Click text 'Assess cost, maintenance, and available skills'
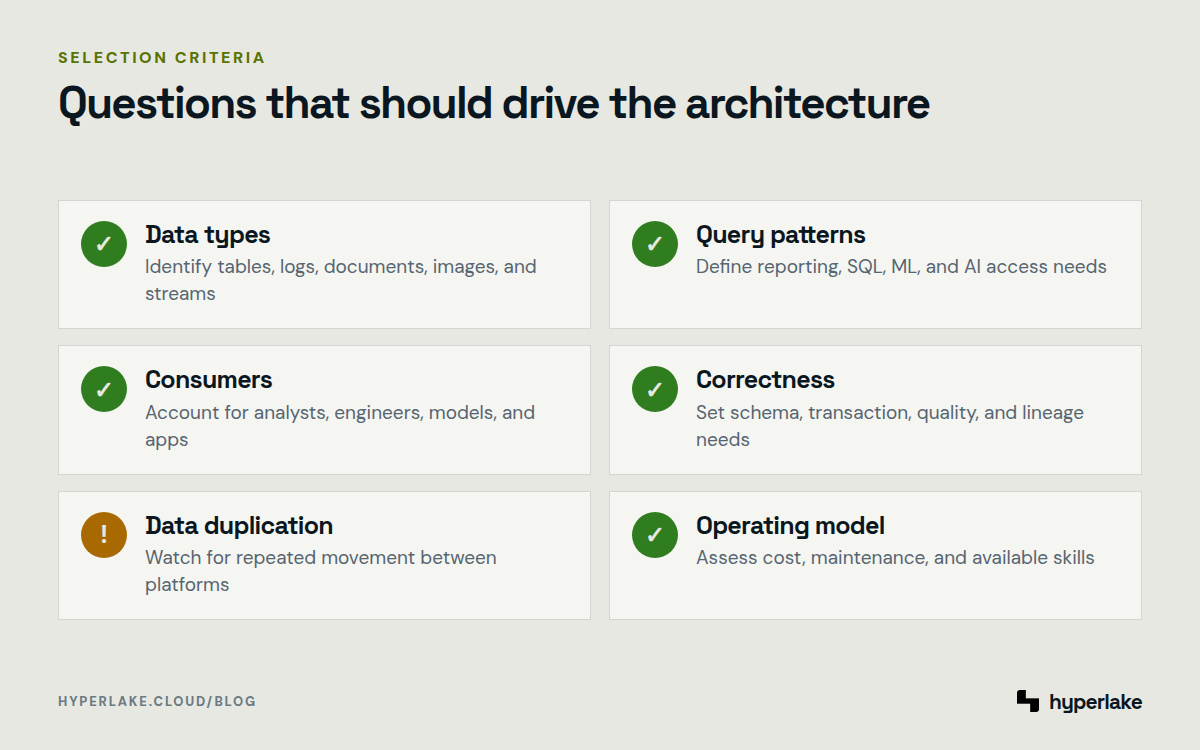 [x=895, y=558]
